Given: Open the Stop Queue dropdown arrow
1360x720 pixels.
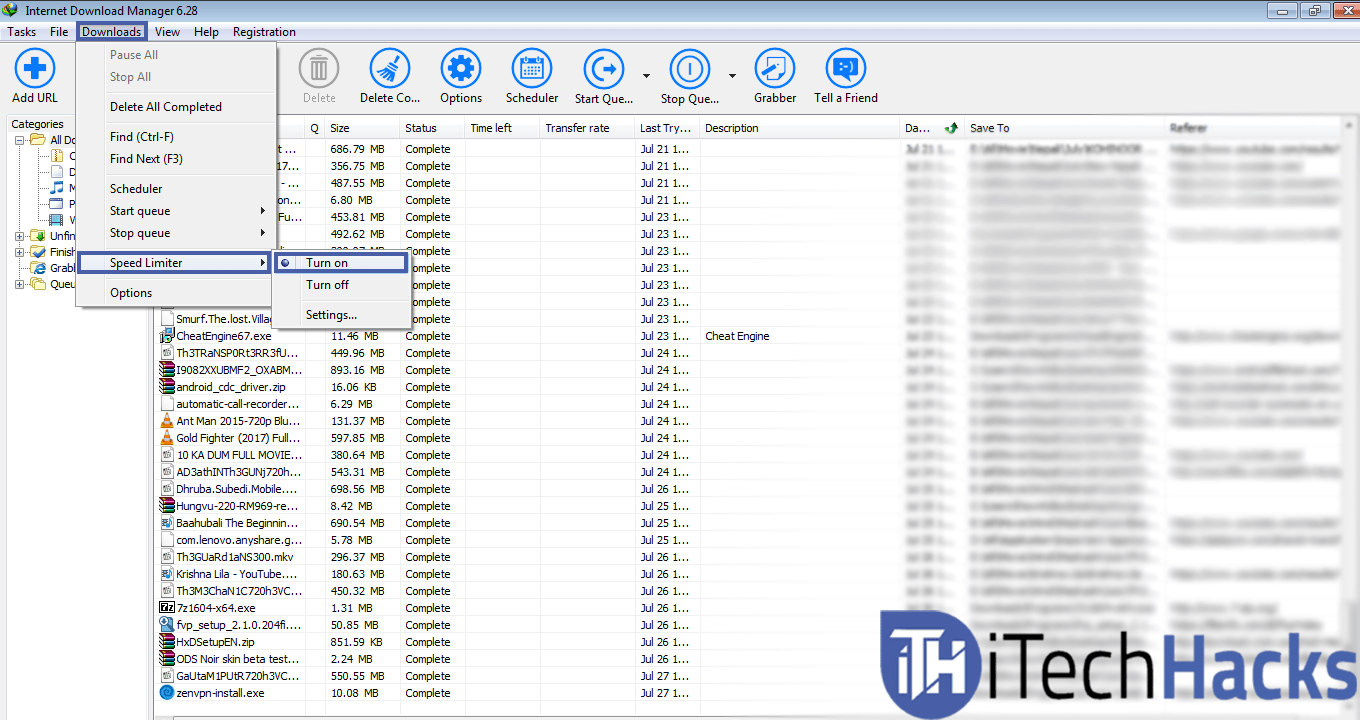Looking at the screenshot, I should pyautogui.click(x=732, y=76).
